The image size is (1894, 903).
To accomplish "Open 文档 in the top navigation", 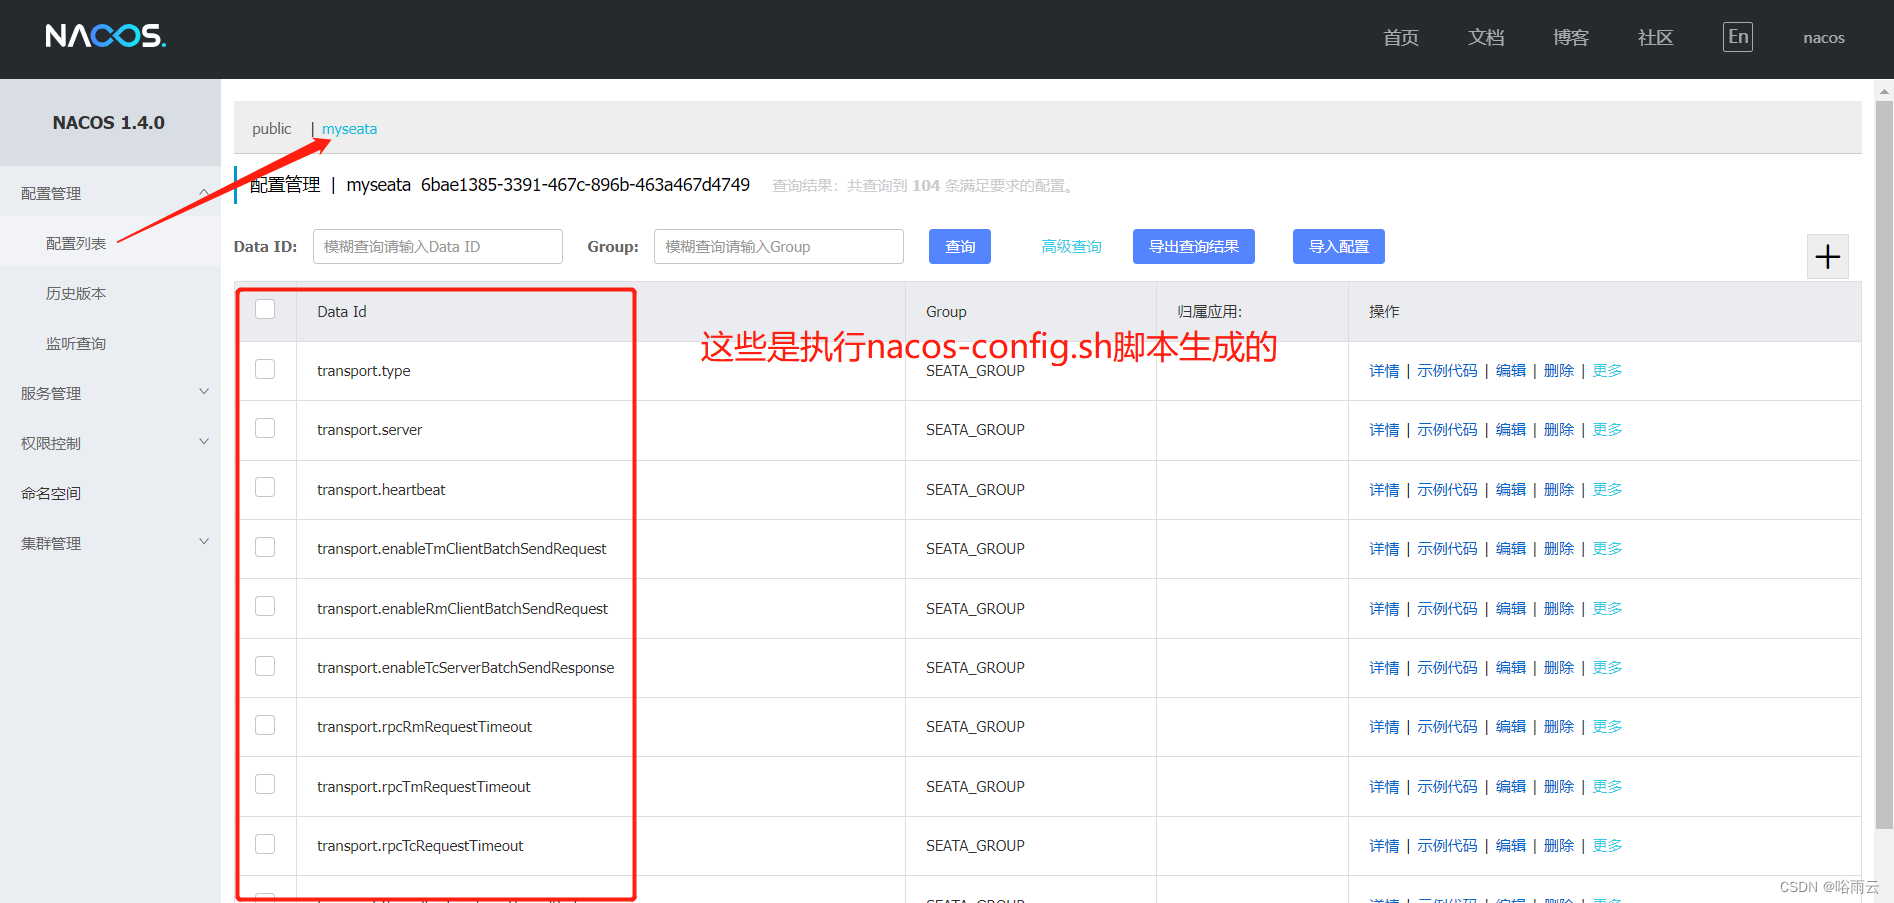I will (1486, 38).
